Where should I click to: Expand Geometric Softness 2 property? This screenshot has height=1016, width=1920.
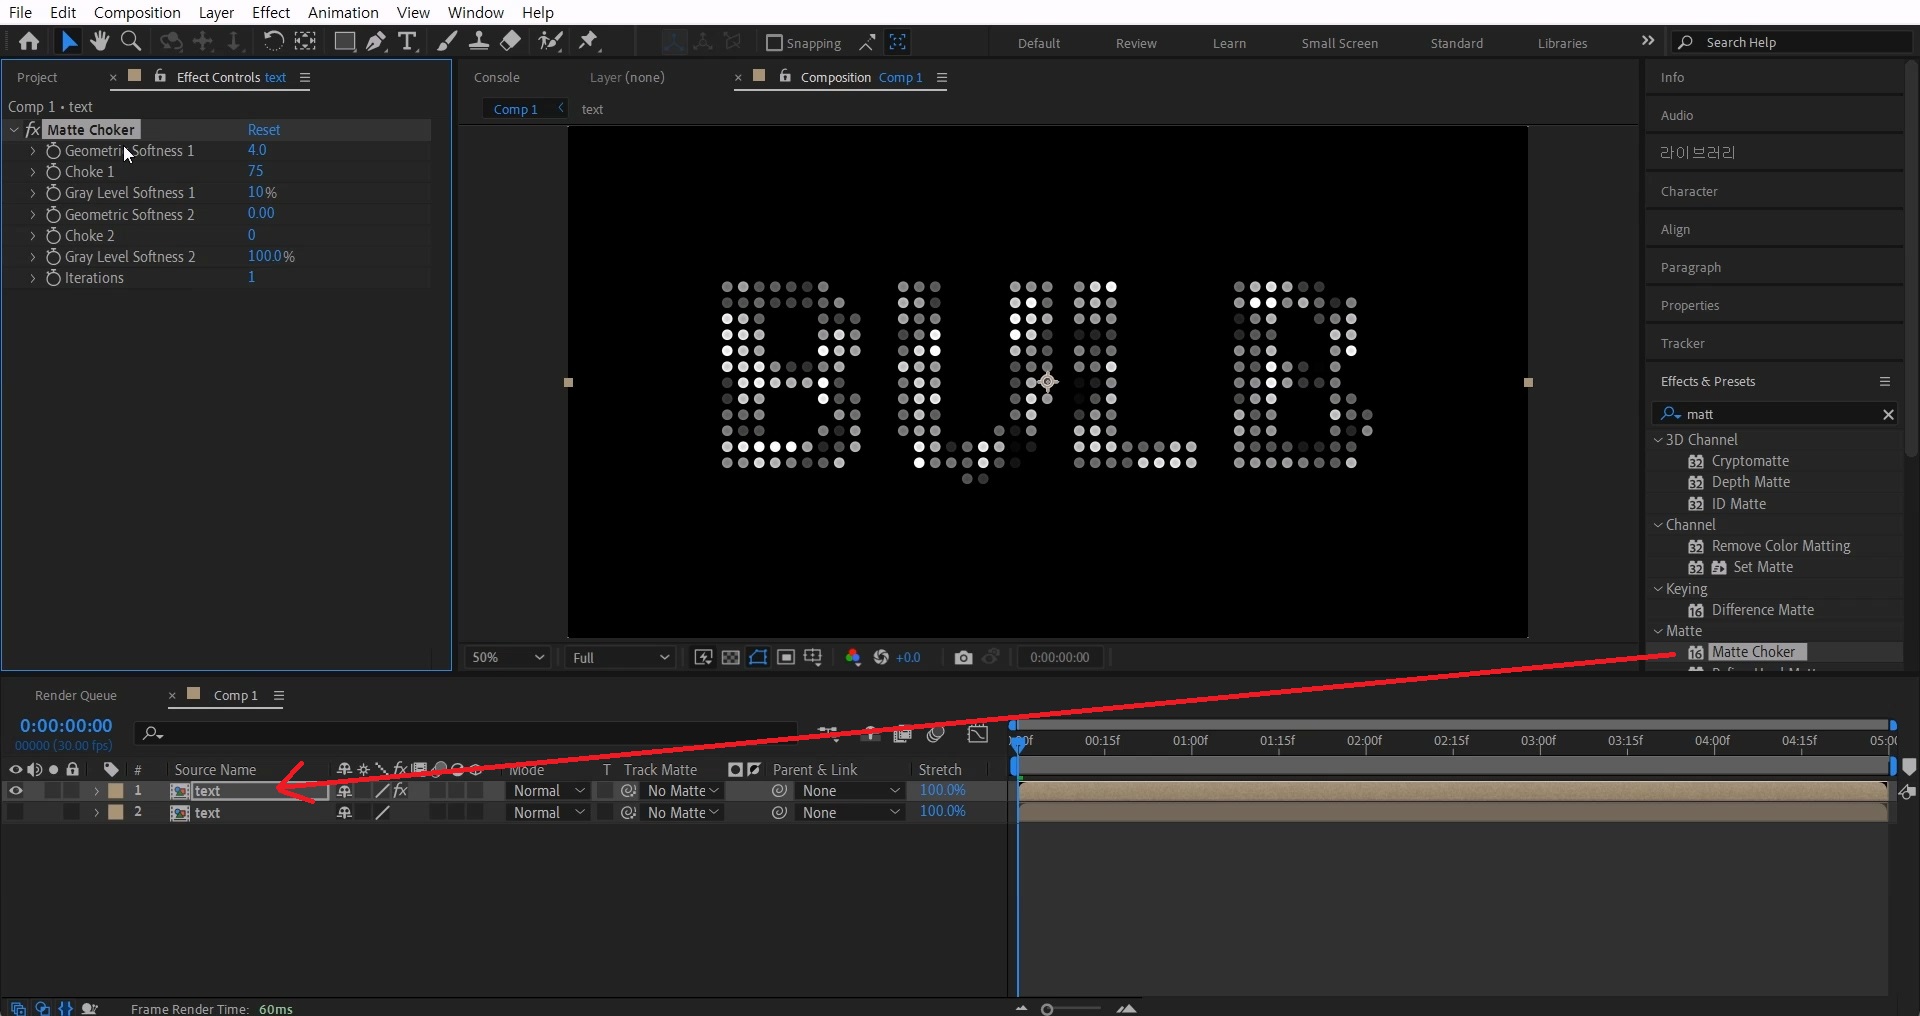tap(33, 215)
